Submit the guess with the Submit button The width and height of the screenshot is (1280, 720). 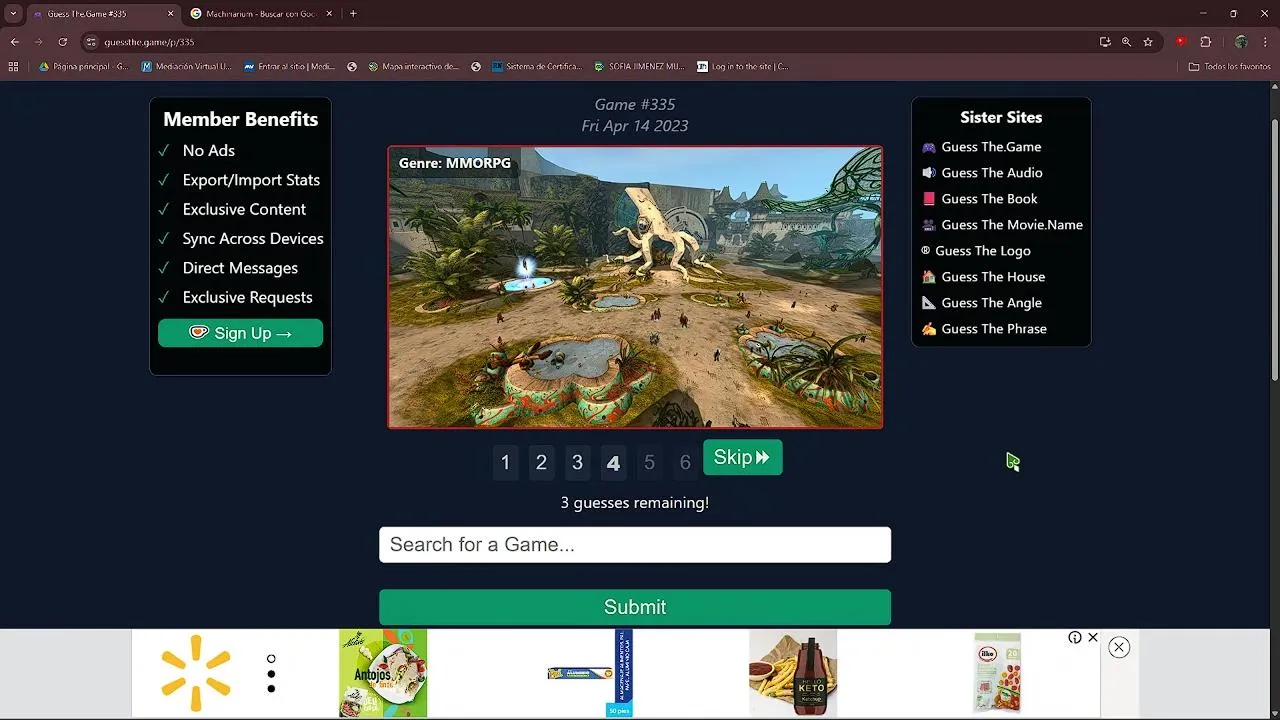pyautogui.click(x=635, y=607)
